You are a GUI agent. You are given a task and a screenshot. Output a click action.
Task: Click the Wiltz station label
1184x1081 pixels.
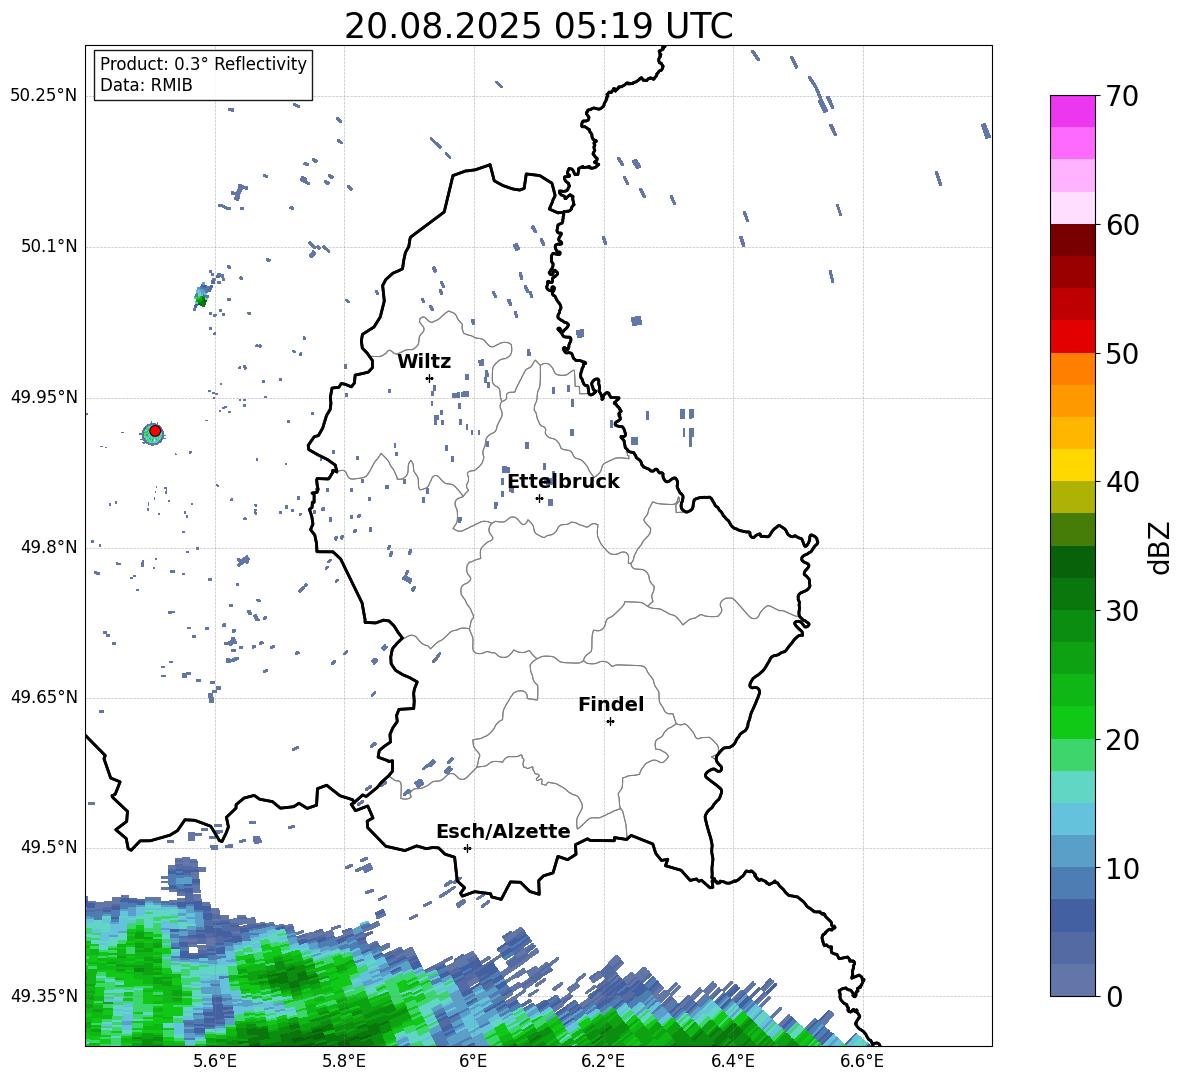pyautogui.click(x=424, y=362)
